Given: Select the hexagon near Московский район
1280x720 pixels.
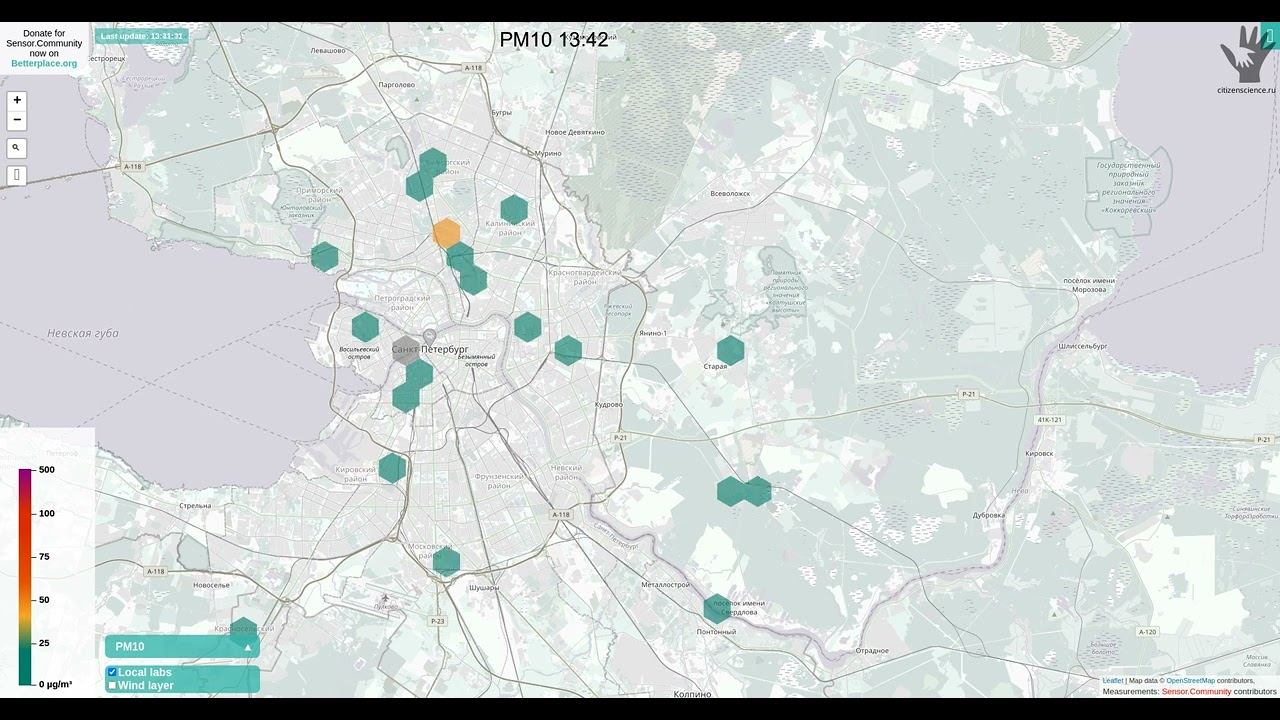Looking at the screenshot, I should point(447,562).
